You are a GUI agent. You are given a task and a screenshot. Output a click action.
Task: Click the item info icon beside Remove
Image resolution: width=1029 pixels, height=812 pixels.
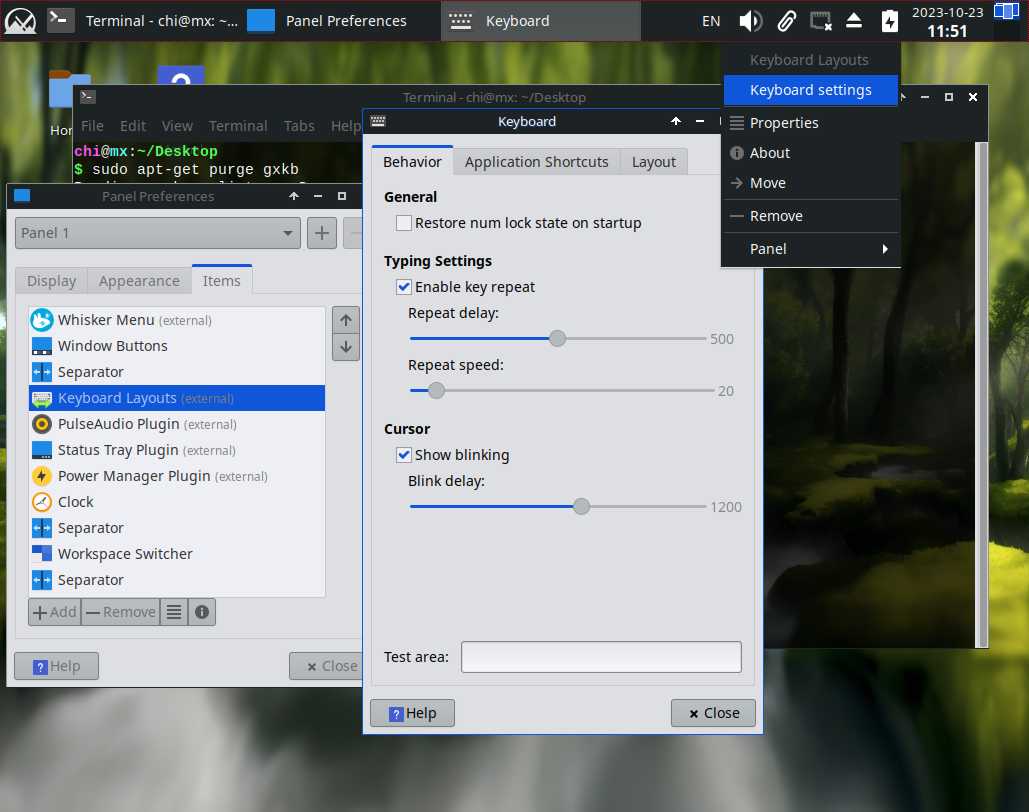point(202,612)
